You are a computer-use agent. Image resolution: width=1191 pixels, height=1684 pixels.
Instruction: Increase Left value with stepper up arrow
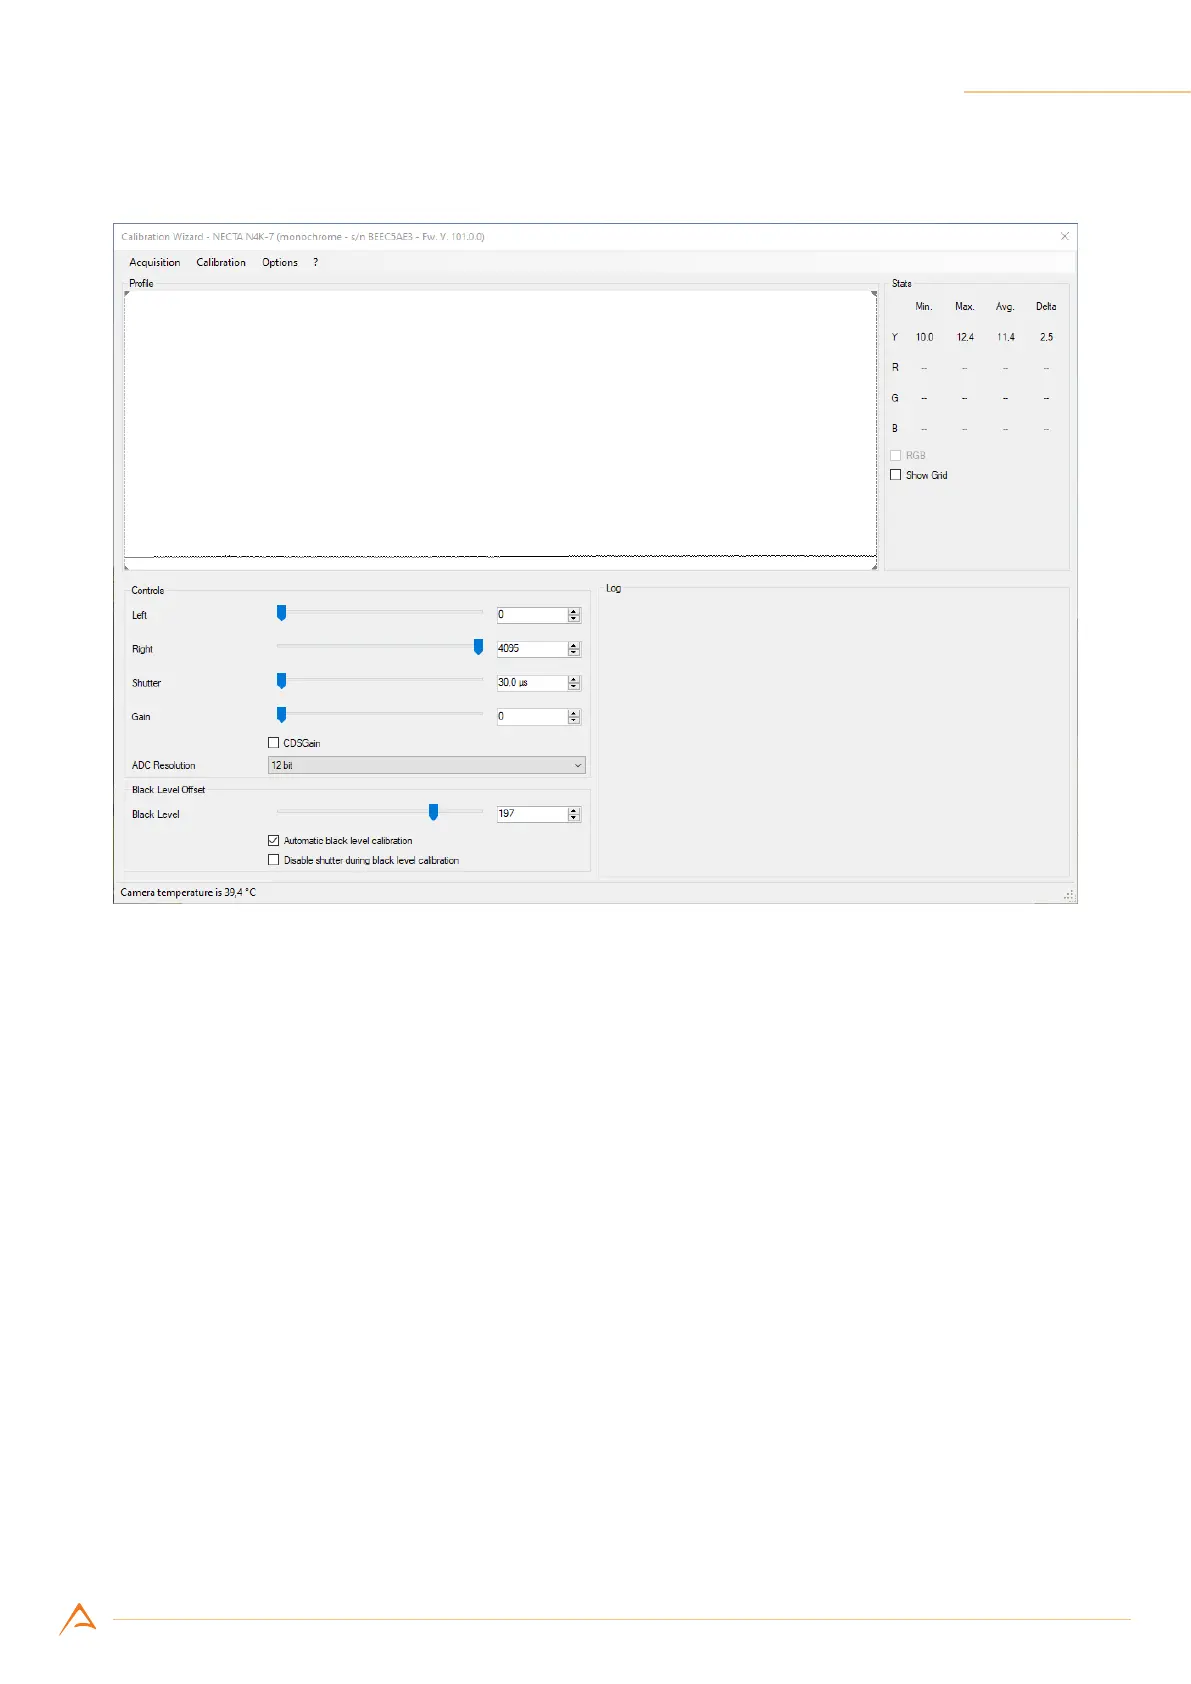pos(574,611)
